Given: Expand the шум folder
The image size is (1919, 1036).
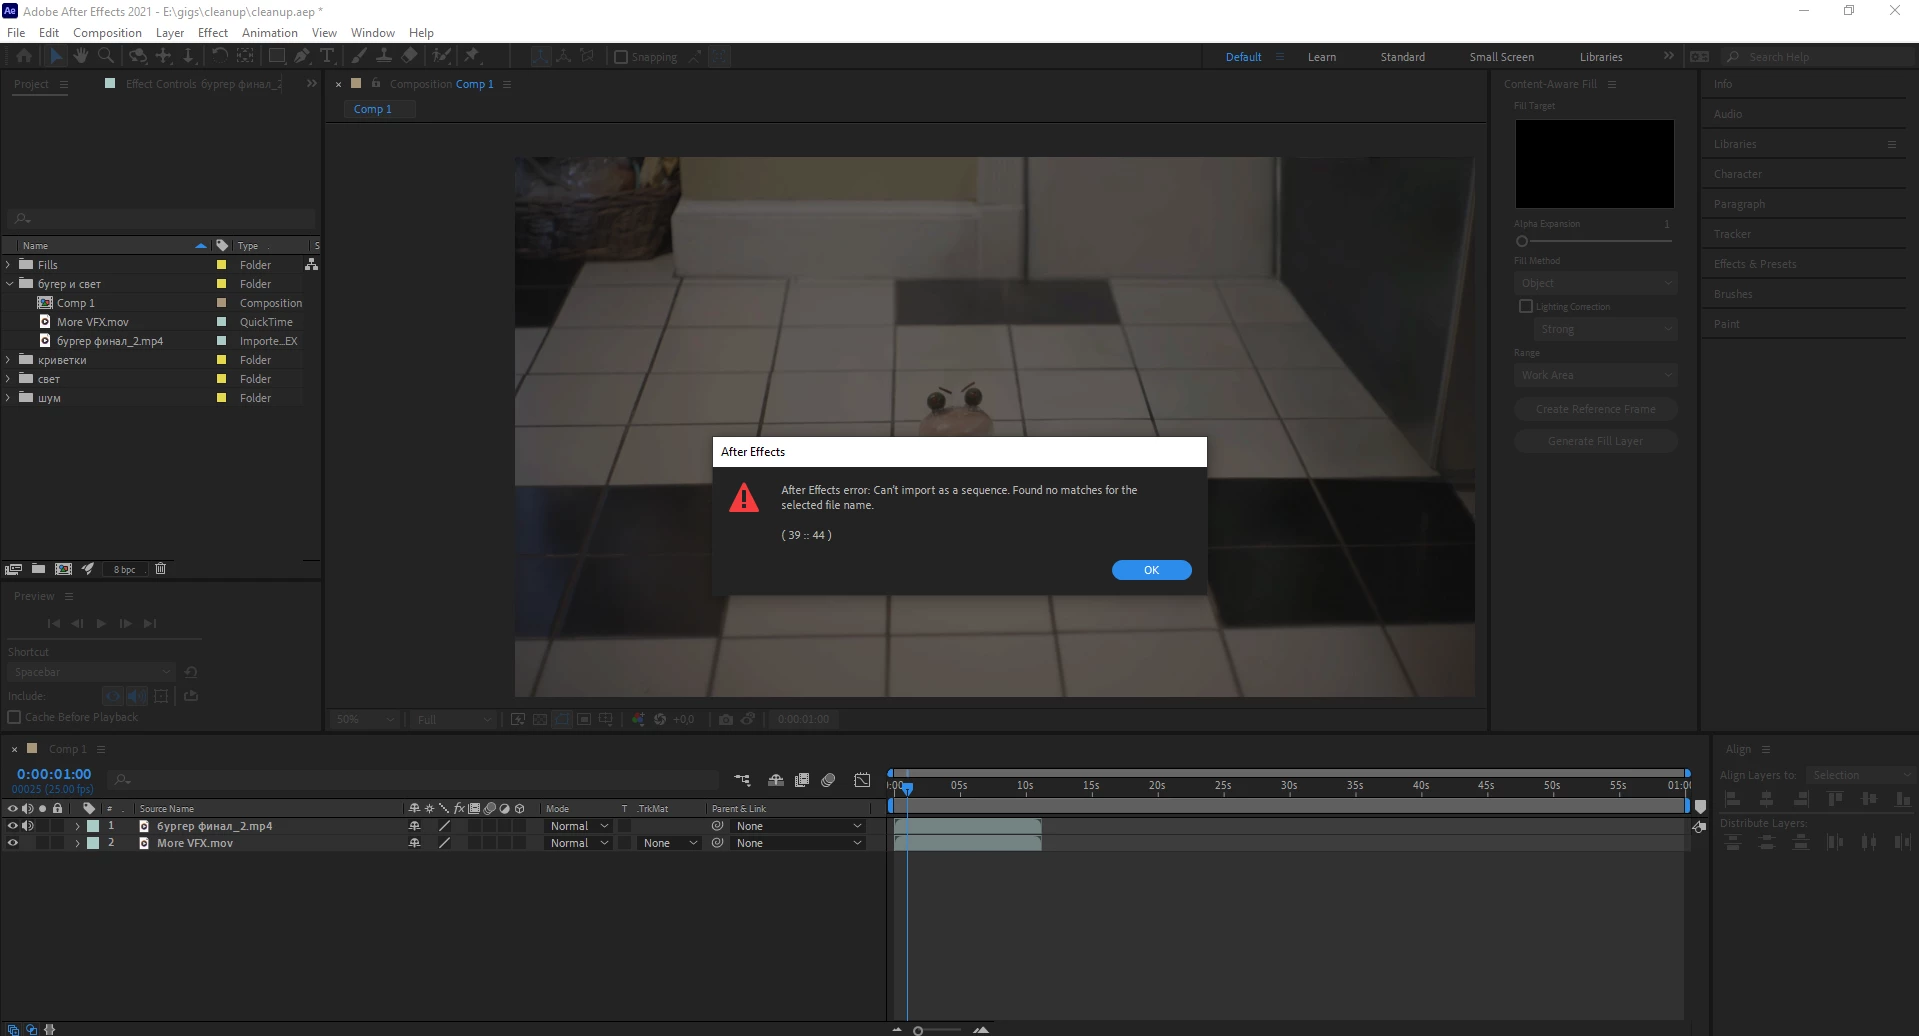Looking at the screenshot, I should pyautogui.click(x=9, y=398).
